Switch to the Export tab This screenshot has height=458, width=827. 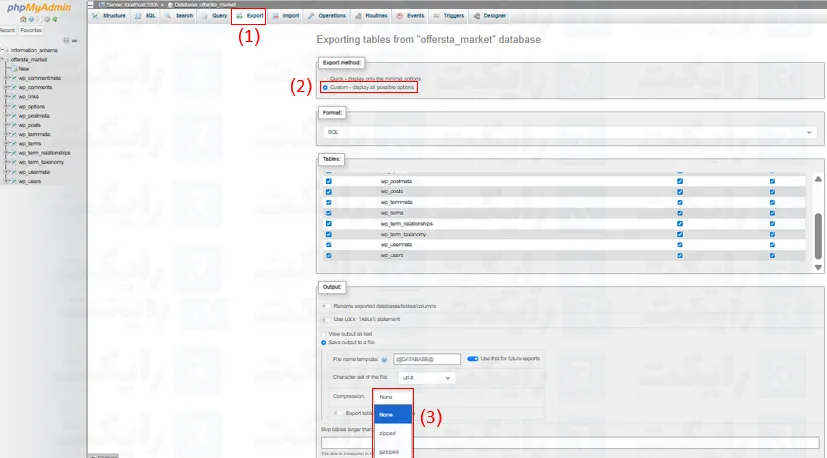tap(249, 16)
